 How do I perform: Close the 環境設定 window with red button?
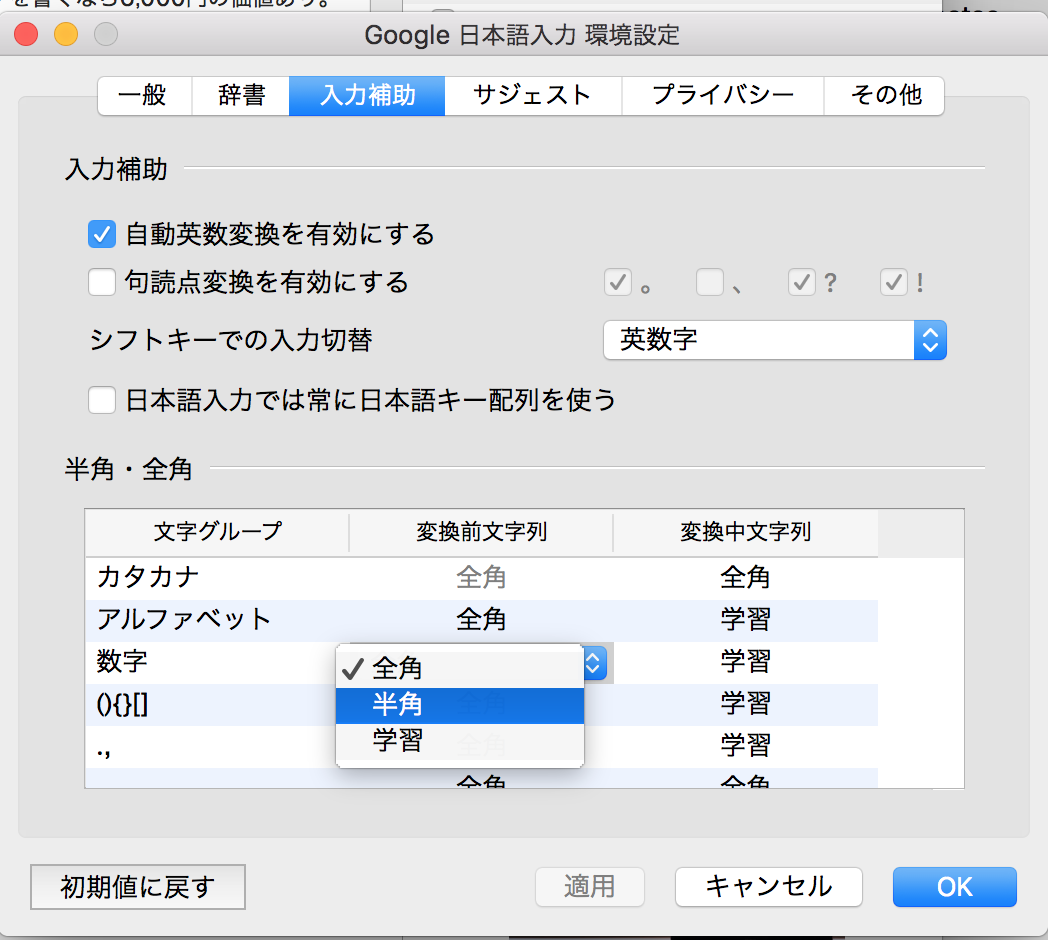(26, 34)
